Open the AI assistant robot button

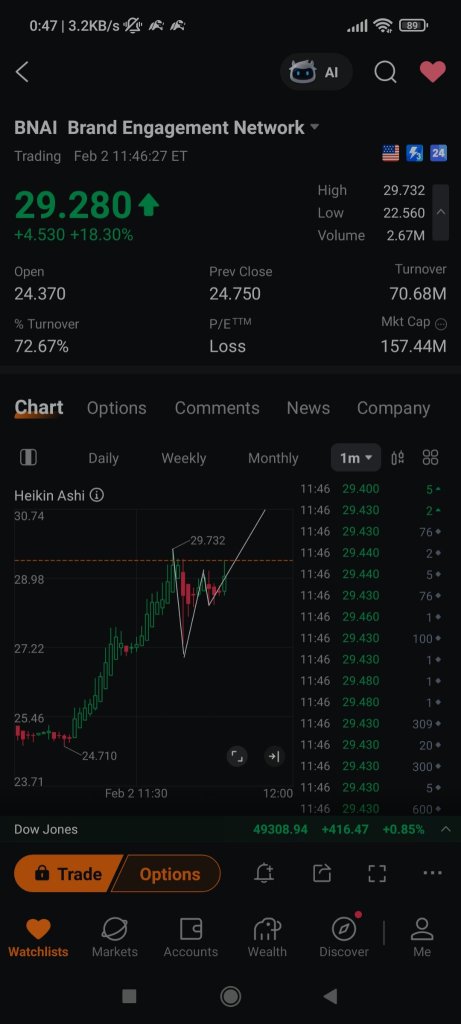pyautogui.click(x=316, y=72)
